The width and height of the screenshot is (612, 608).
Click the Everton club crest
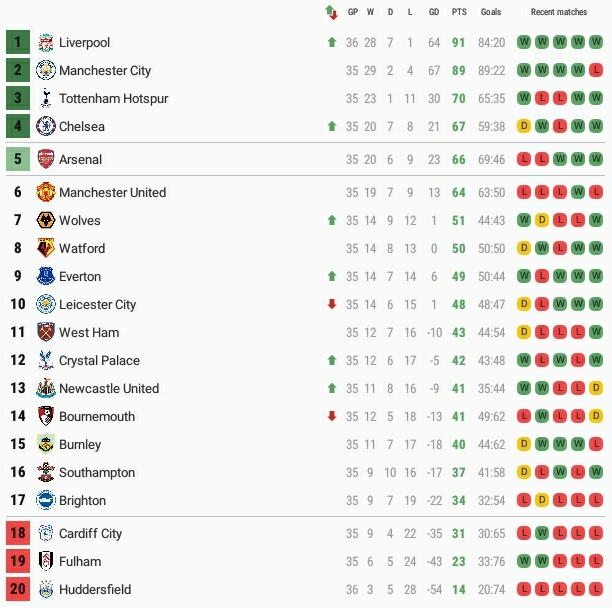(x=45, y=276)
